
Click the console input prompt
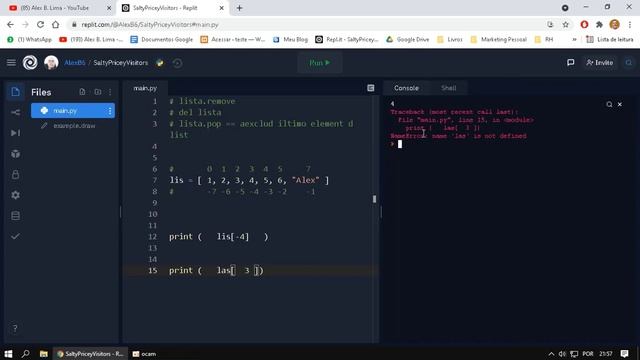[400, 144]
